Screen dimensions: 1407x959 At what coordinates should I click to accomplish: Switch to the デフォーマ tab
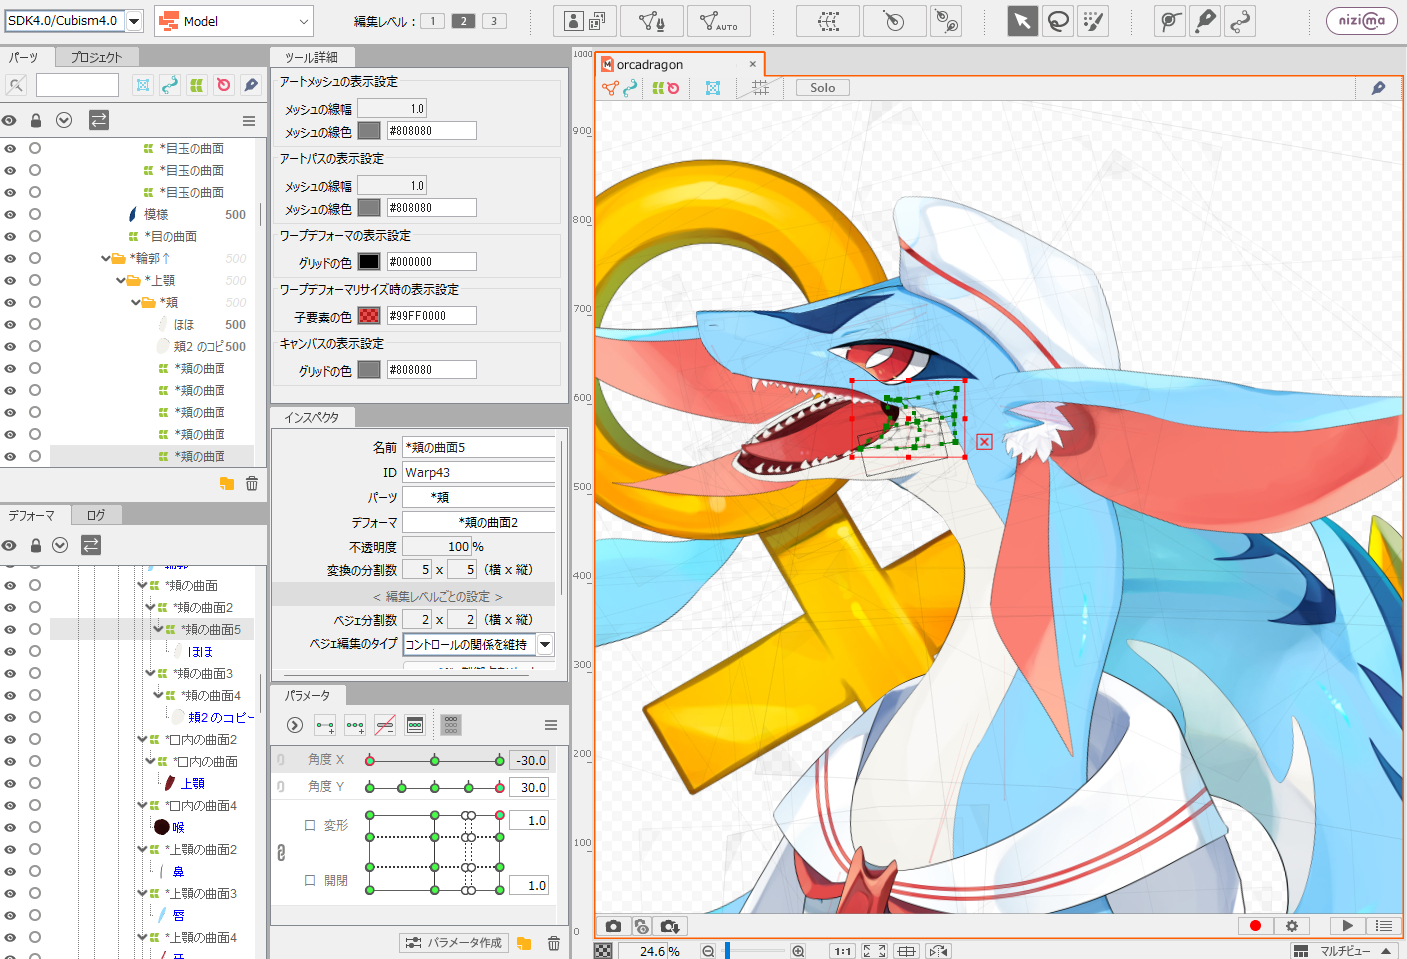(x=32, y=515)
